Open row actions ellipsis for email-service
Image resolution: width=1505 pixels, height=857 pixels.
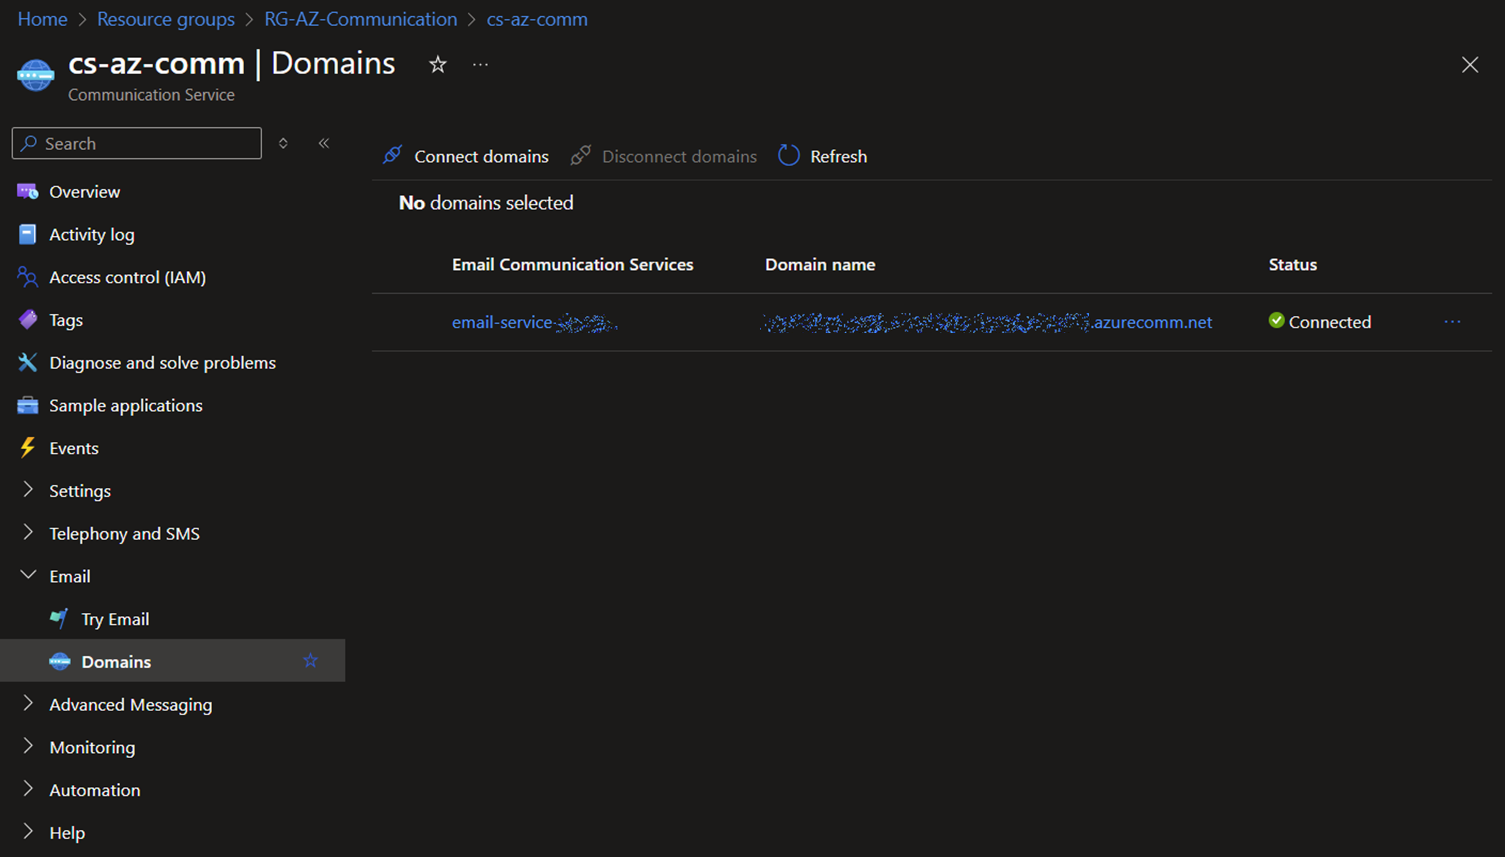point(1453,322)
